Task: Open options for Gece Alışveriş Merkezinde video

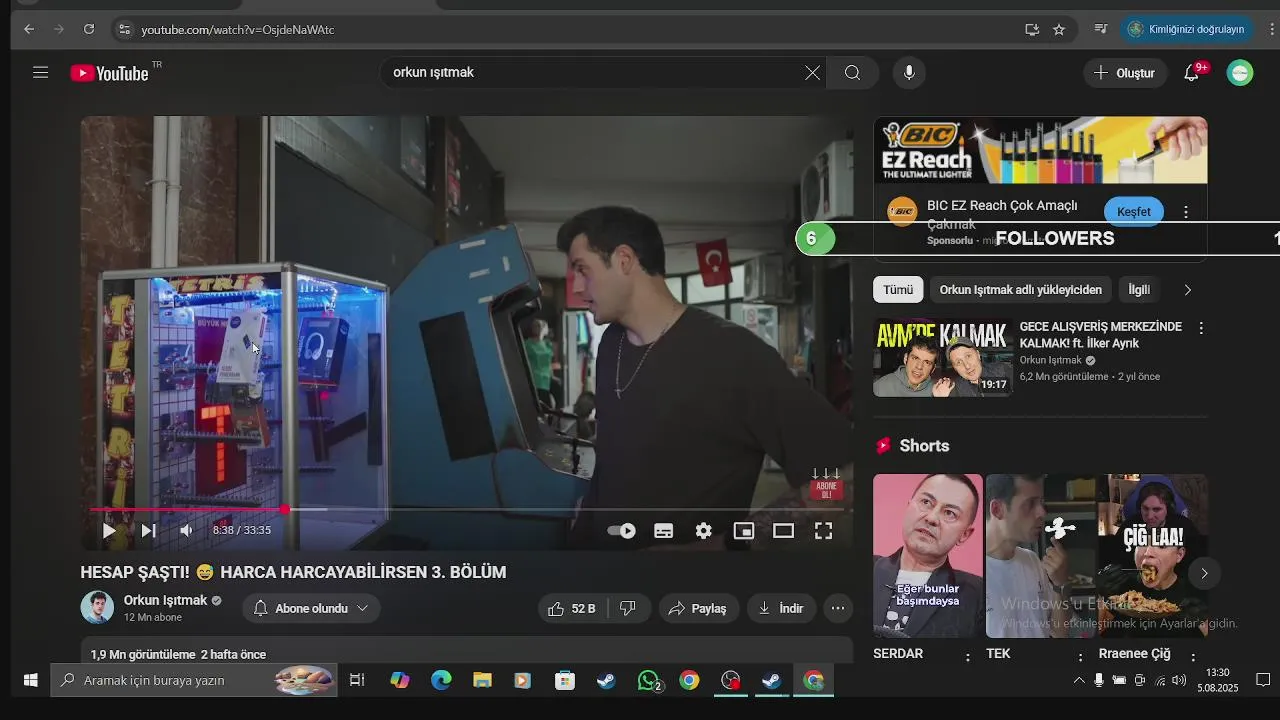Action: [1201, 328]
